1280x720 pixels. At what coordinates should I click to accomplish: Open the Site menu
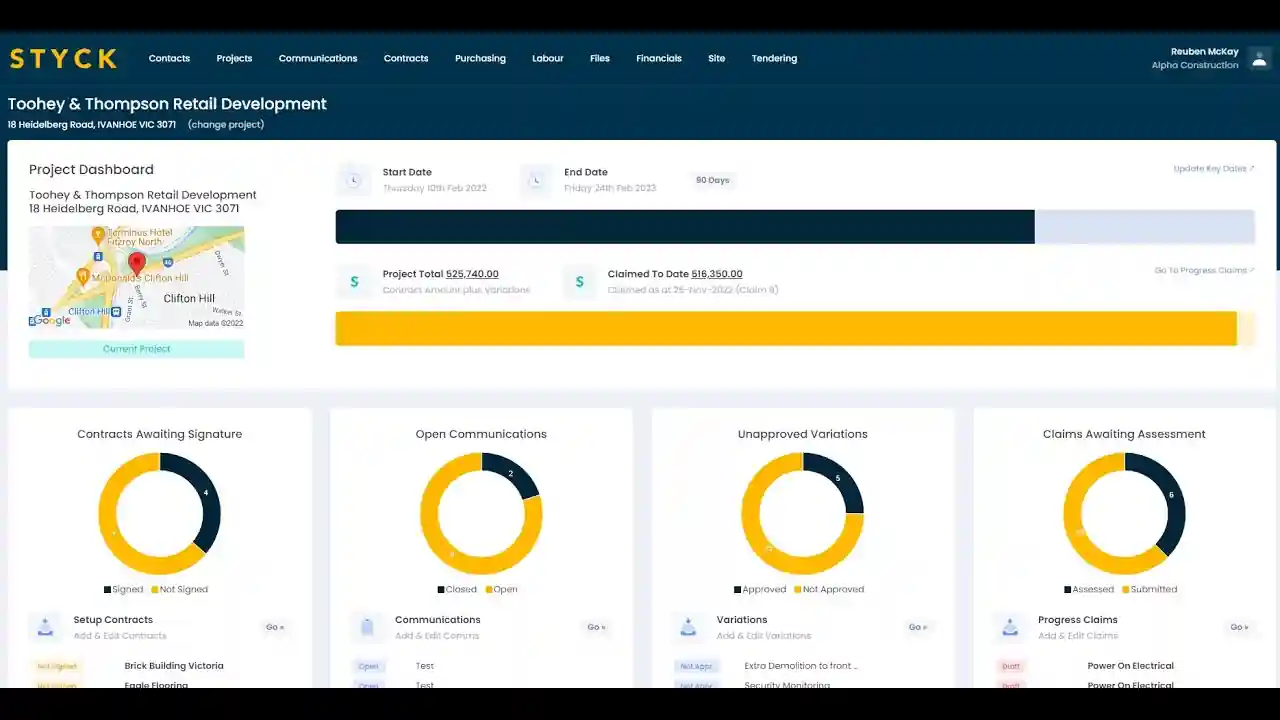717,58
